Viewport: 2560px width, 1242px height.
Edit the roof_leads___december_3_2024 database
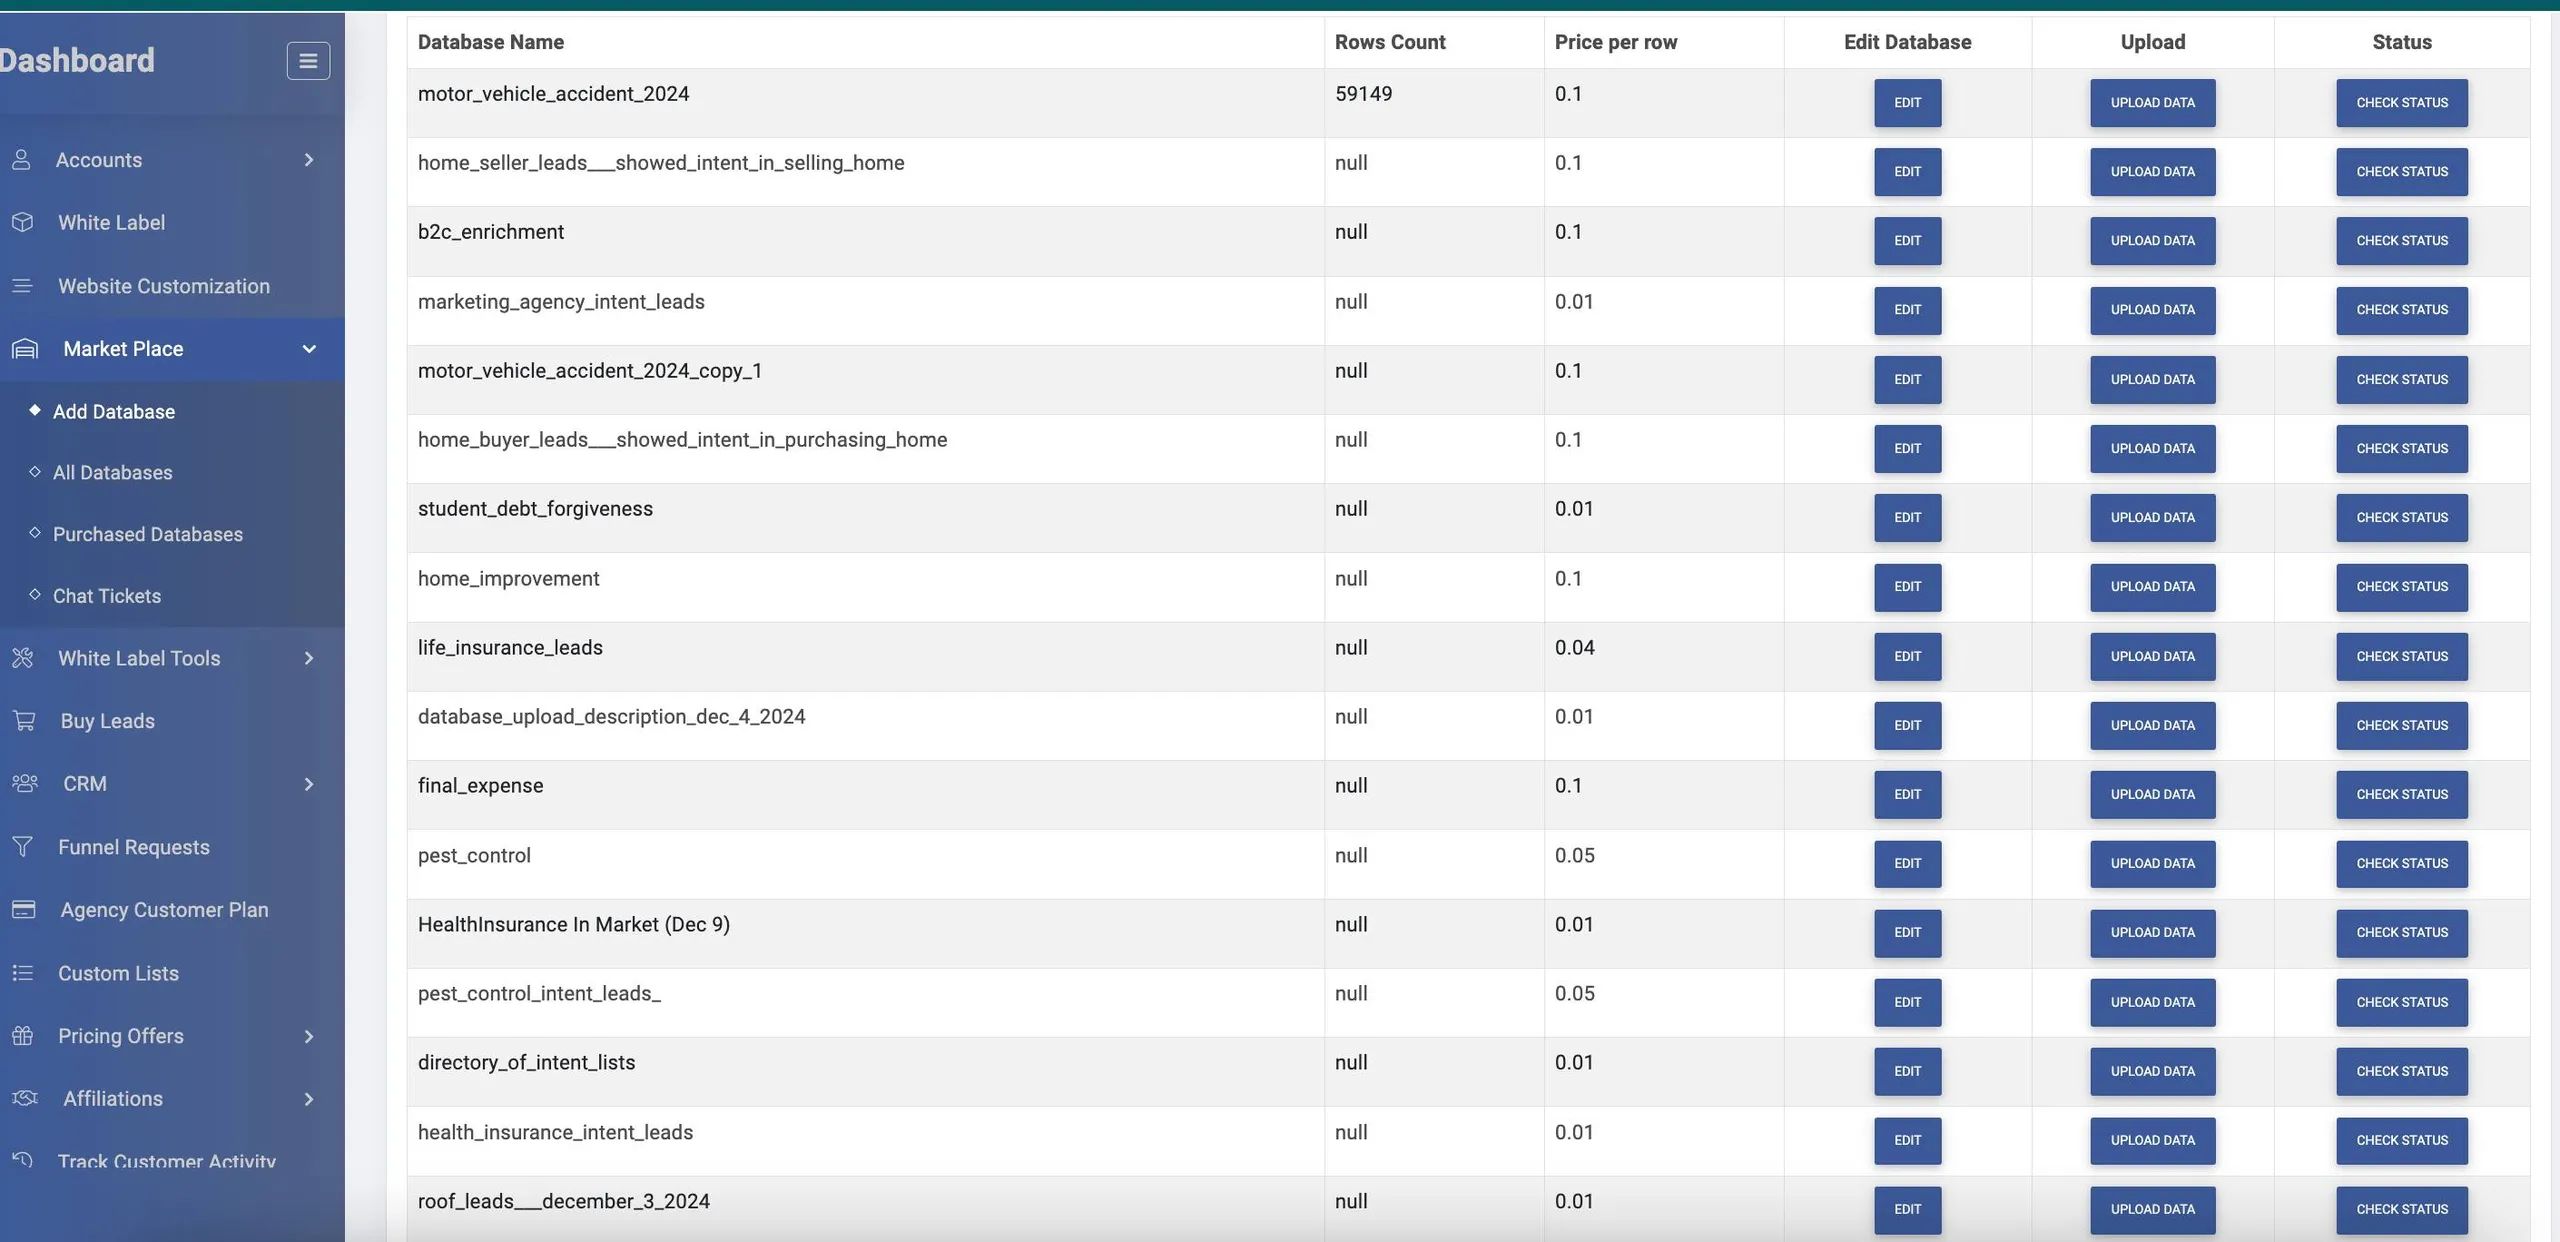coord(1907,1210)
